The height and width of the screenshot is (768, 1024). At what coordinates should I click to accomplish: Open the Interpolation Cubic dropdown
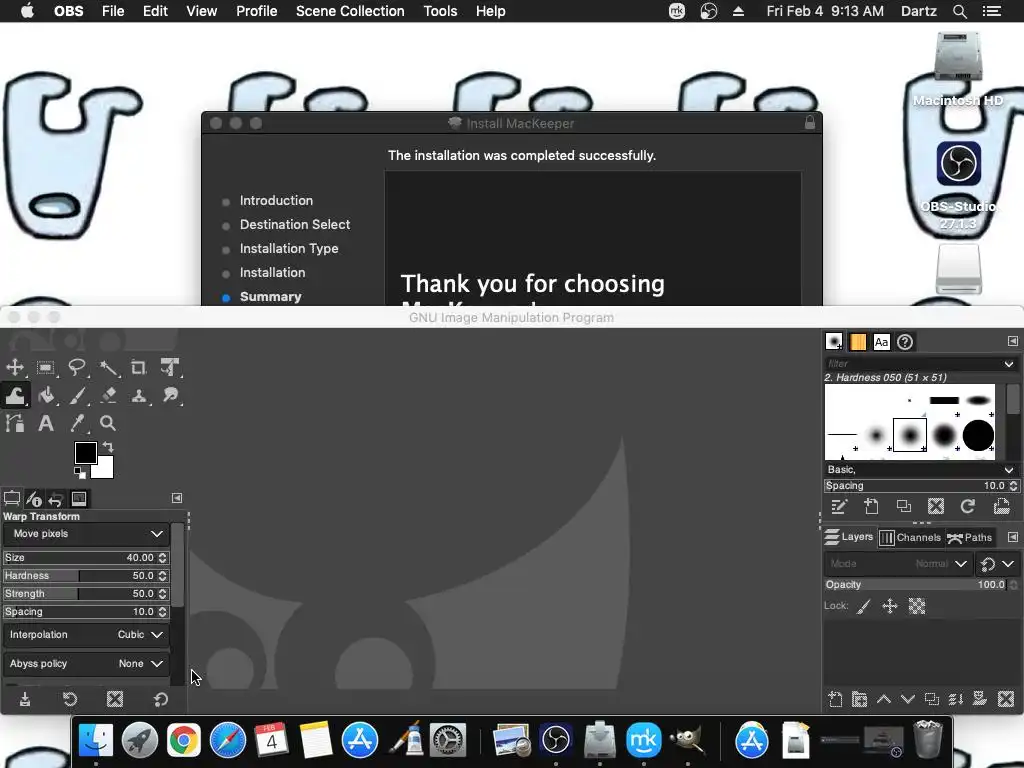coord(86,635)
